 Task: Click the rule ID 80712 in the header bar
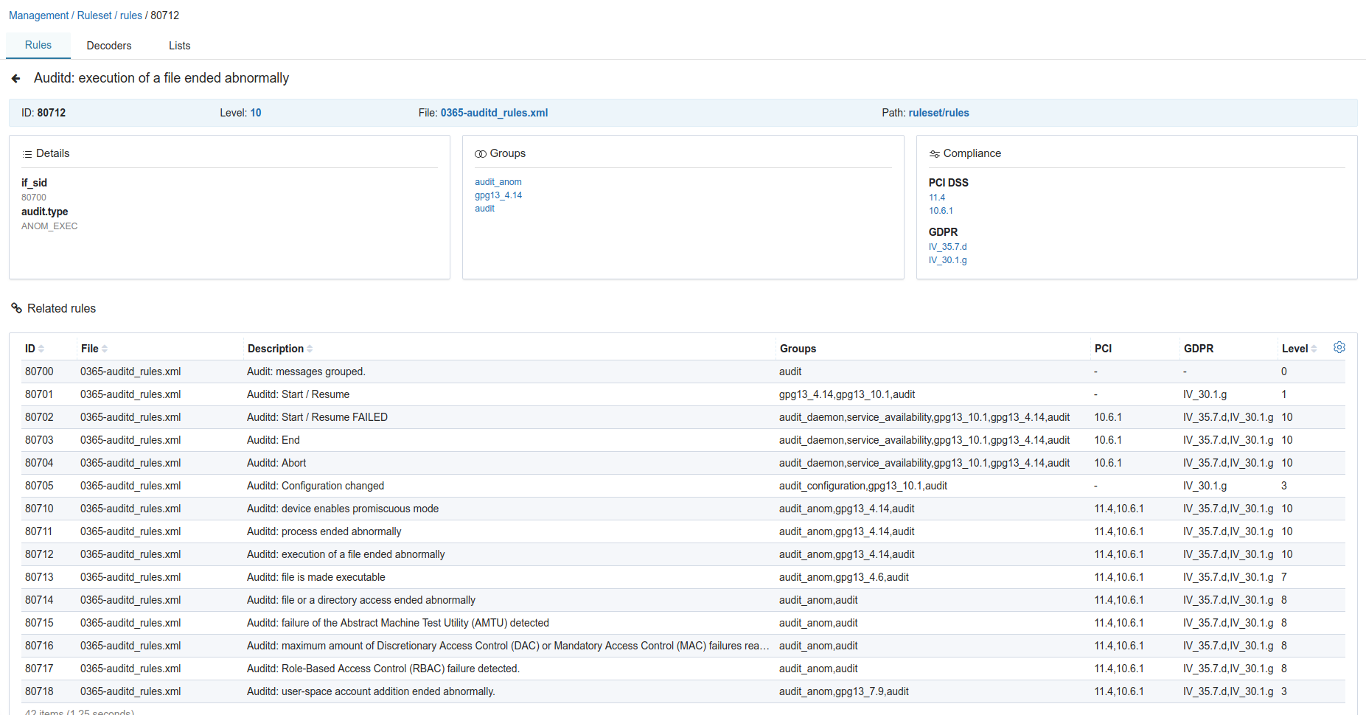[51, 113]
